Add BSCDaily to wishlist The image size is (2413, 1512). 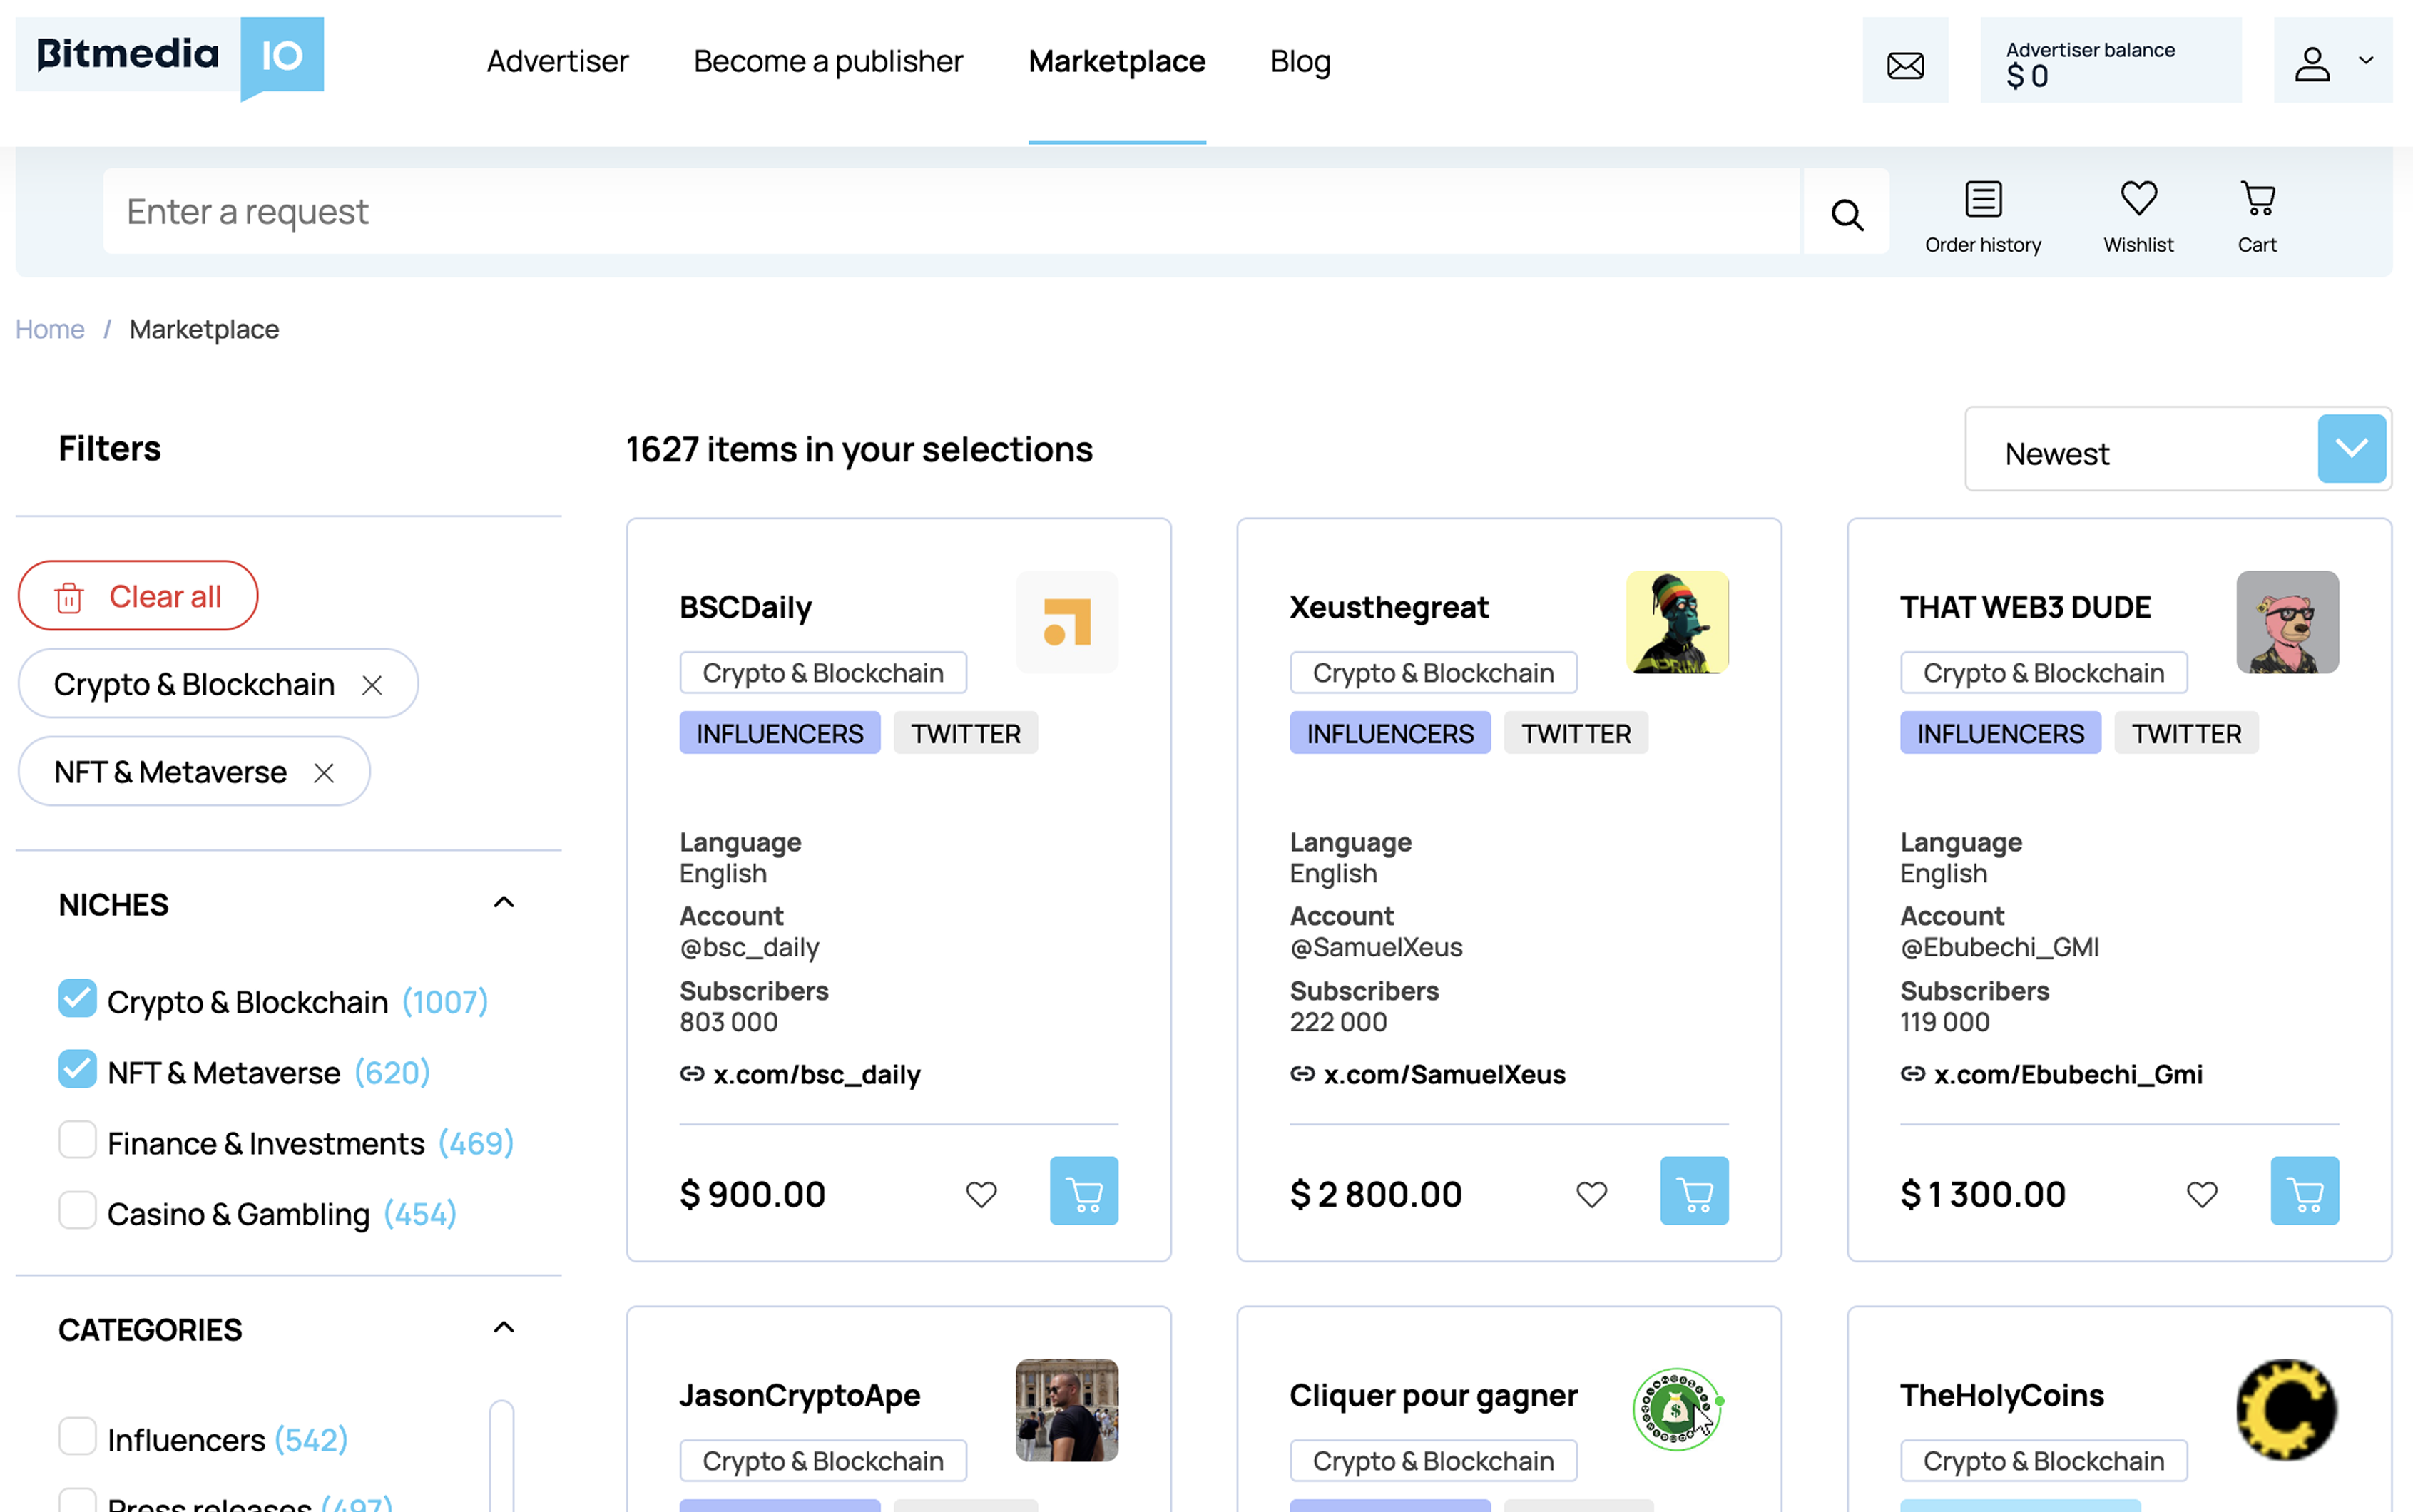[981, 1194]
